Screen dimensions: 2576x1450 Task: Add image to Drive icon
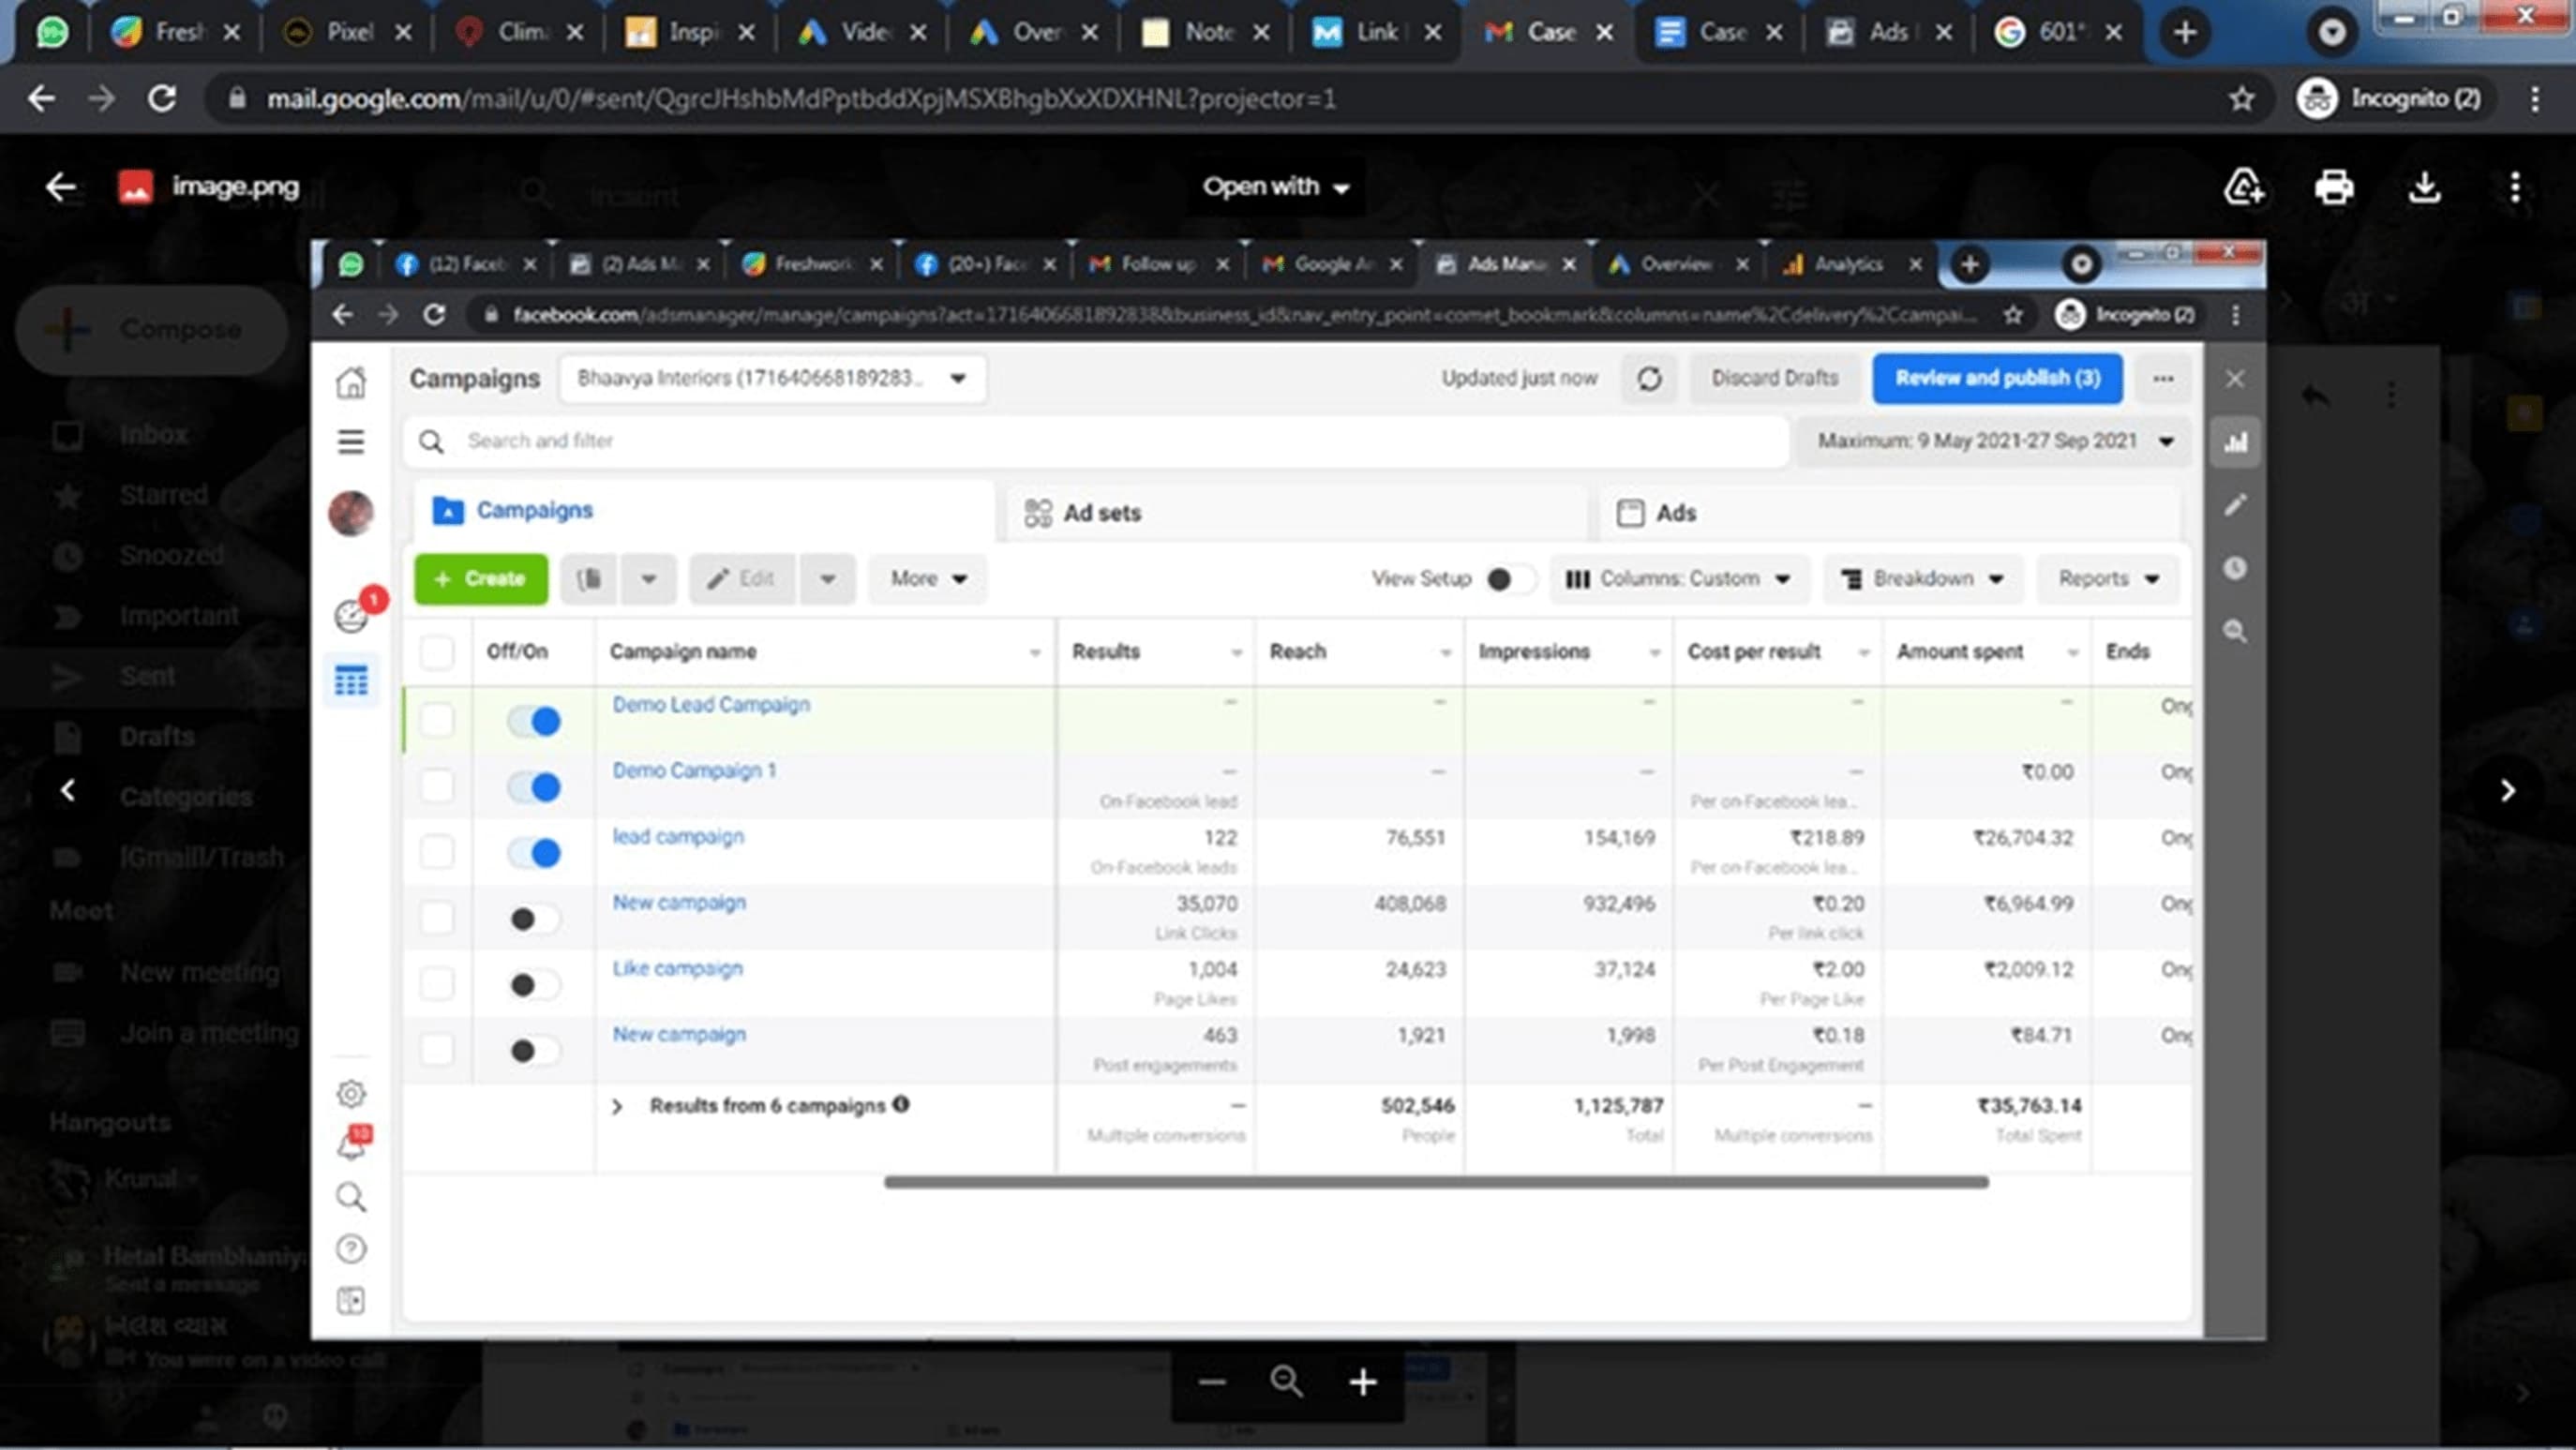point(2243,187)
